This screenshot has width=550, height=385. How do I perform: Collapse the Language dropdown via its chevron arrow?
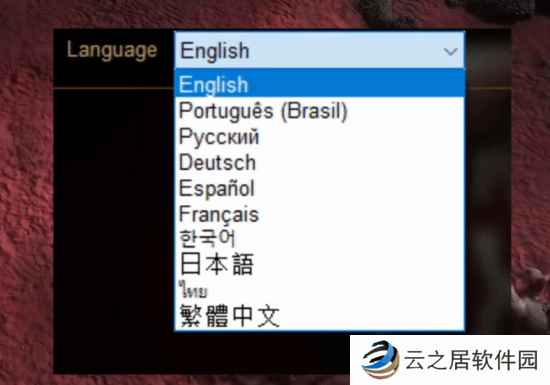pos(450,52)
